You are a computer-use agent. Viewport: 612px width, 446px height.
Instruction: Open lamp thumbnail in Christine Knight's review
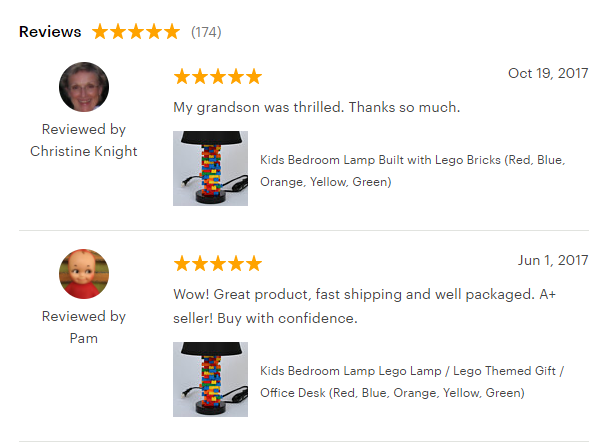(210, 168)
